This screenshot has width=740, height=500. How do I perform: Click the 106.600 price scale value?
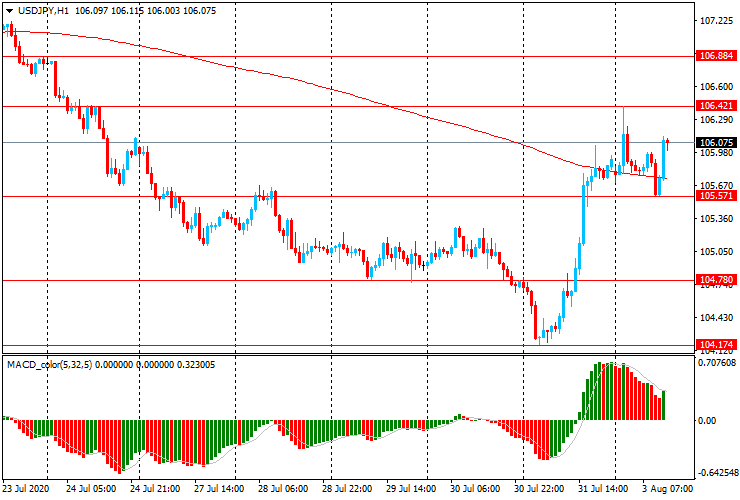(x=716, y=87)
